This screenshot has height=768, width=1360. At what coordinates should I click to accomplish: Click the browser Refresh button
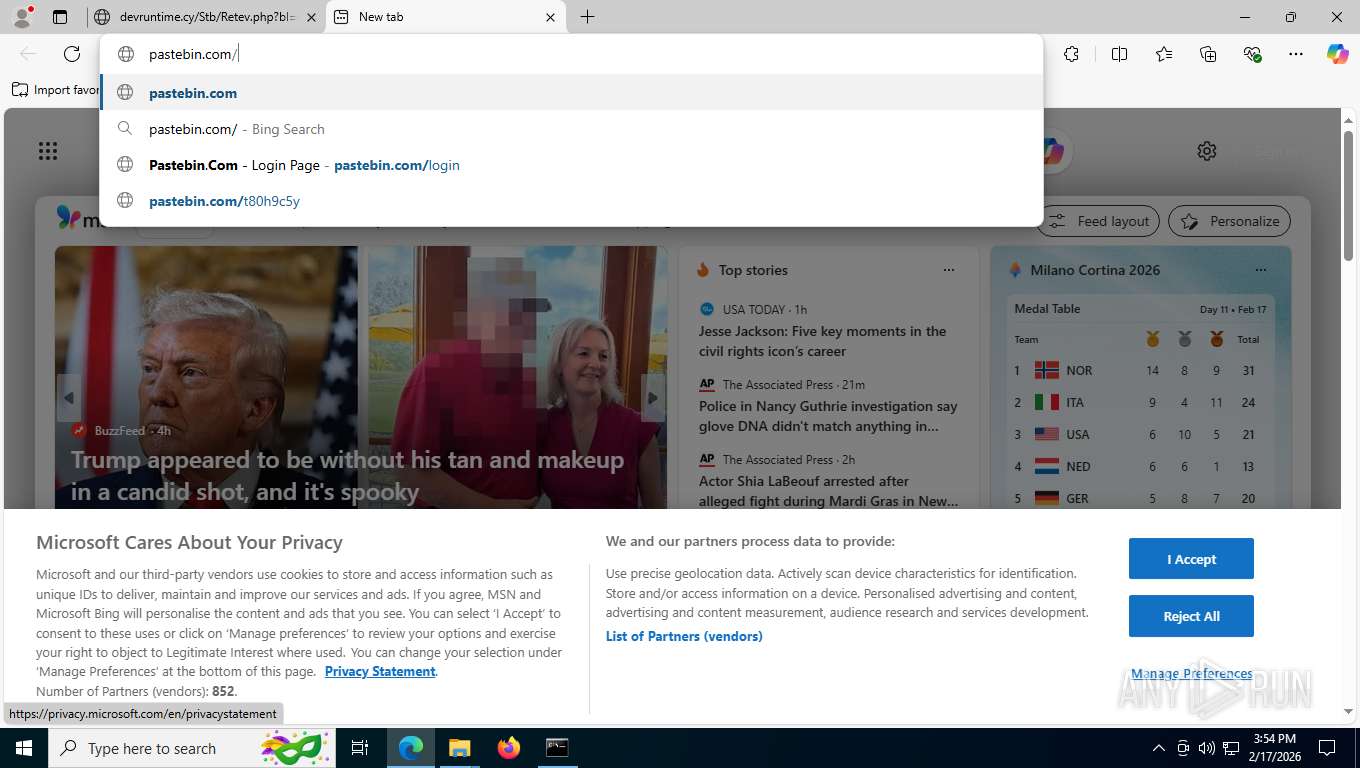[x=72, y=54]
